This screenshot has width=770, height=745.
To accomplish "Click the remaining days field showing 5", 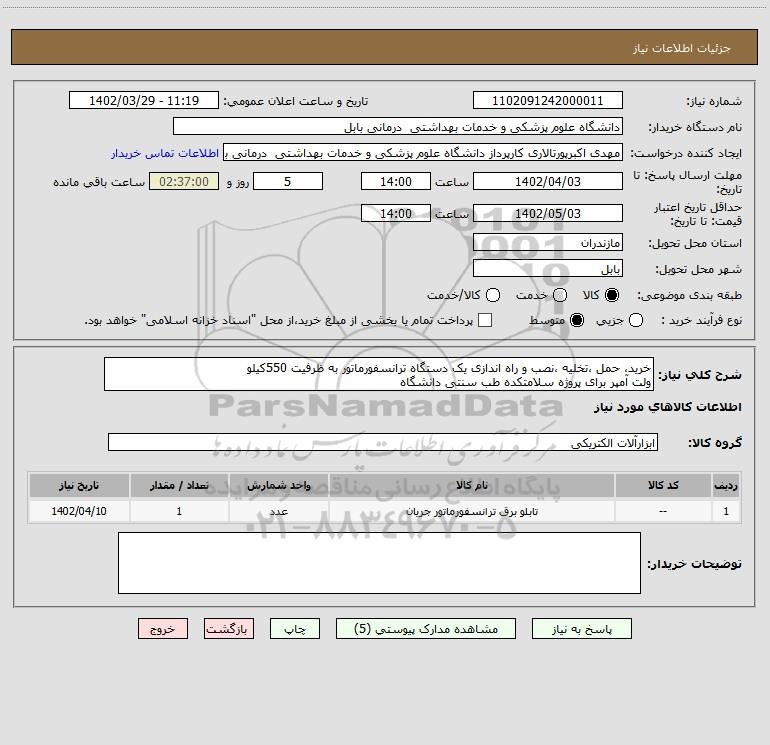I will point(288,181).
